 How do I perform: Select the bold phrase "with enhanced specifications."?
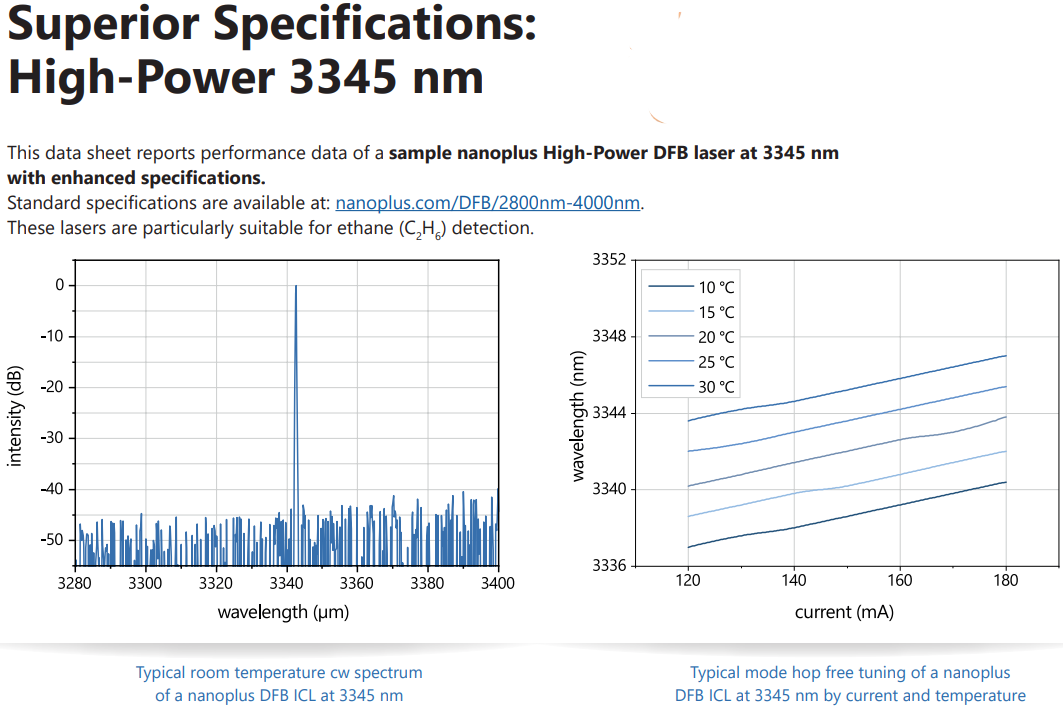pos(136,178)
